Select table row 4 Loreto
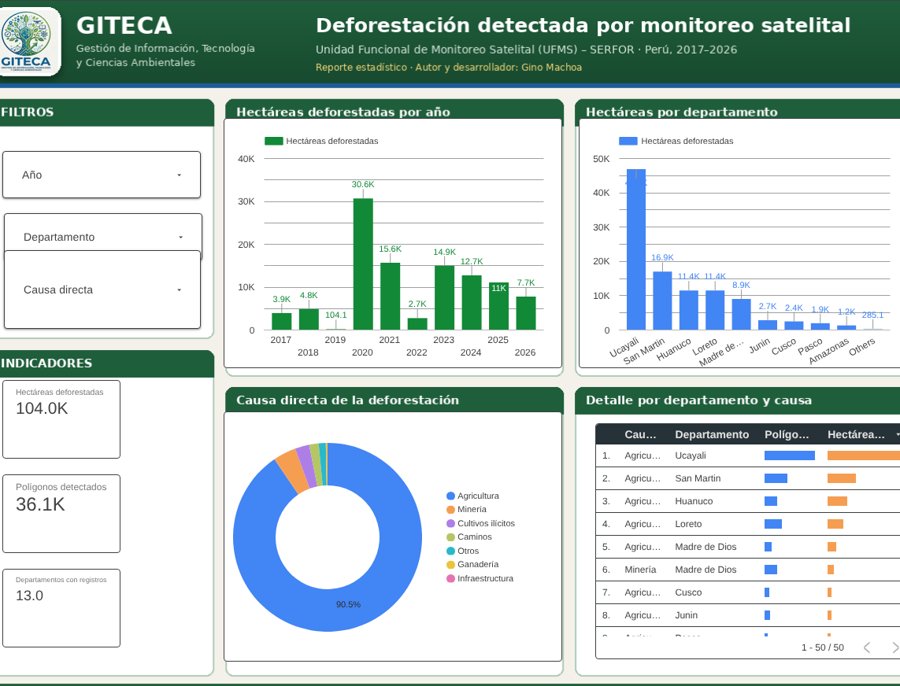The image size is (900, 686). click(748, 524)
